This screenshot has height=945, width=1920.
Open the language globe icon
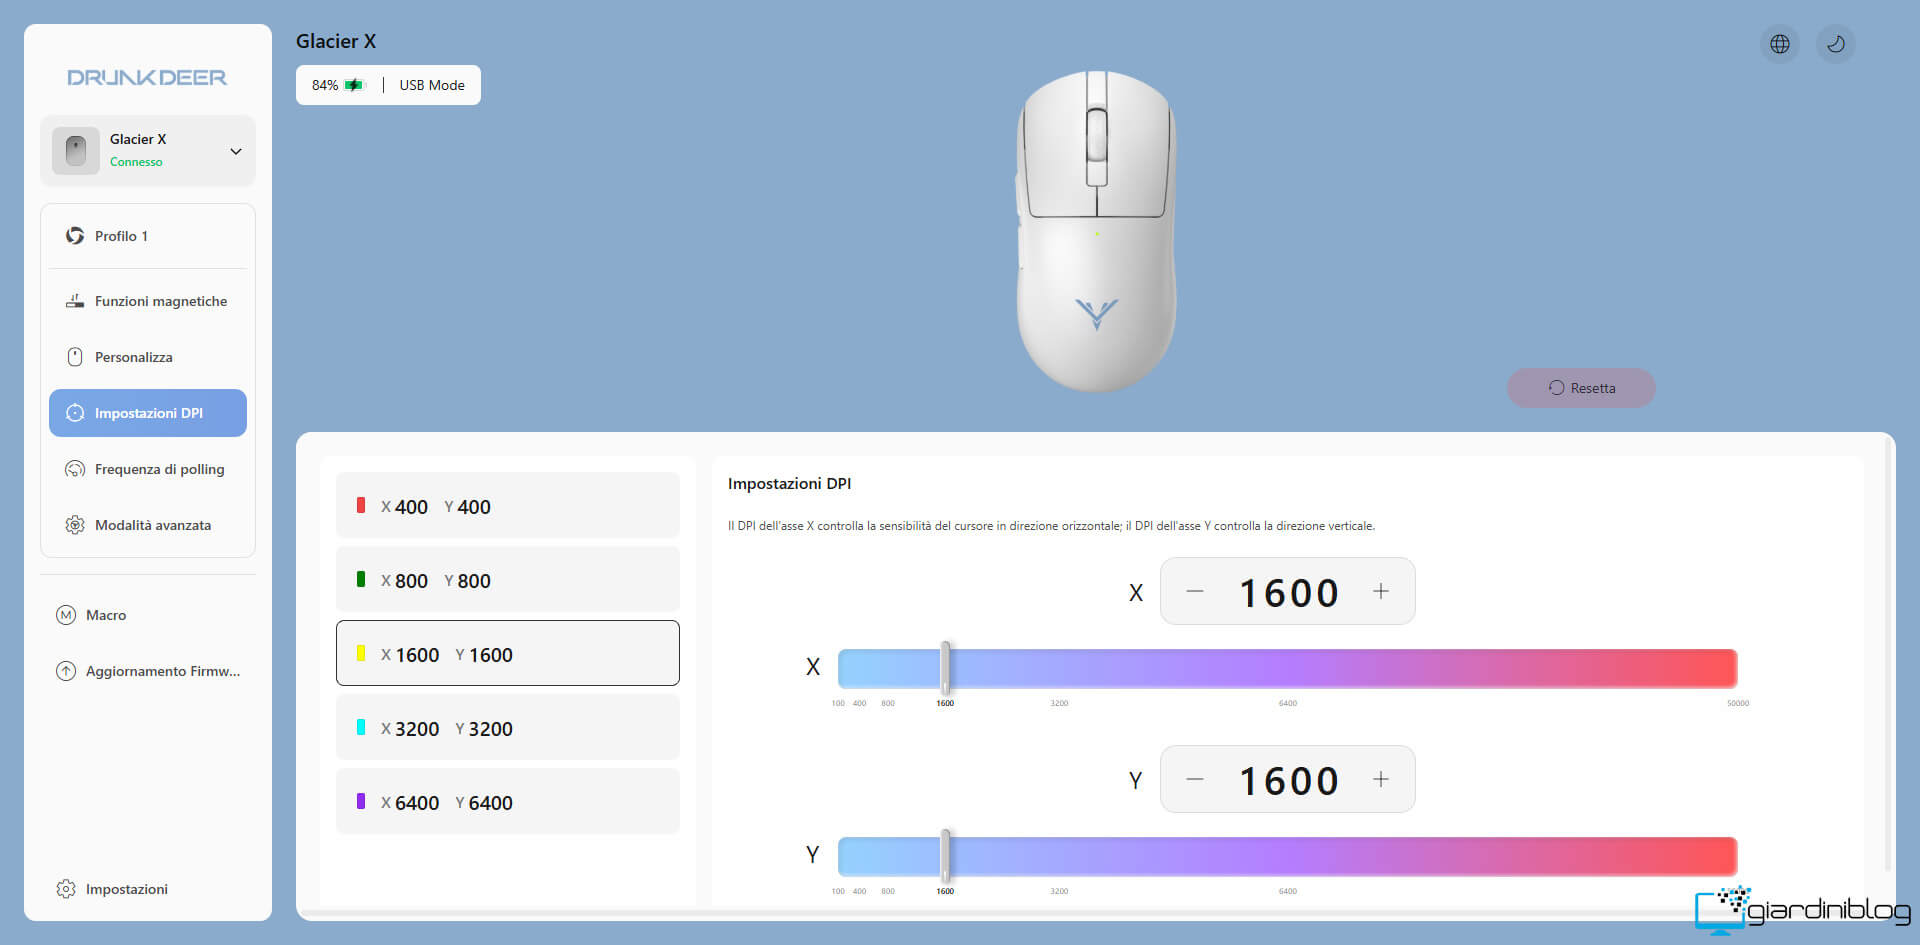[1780, 44]
